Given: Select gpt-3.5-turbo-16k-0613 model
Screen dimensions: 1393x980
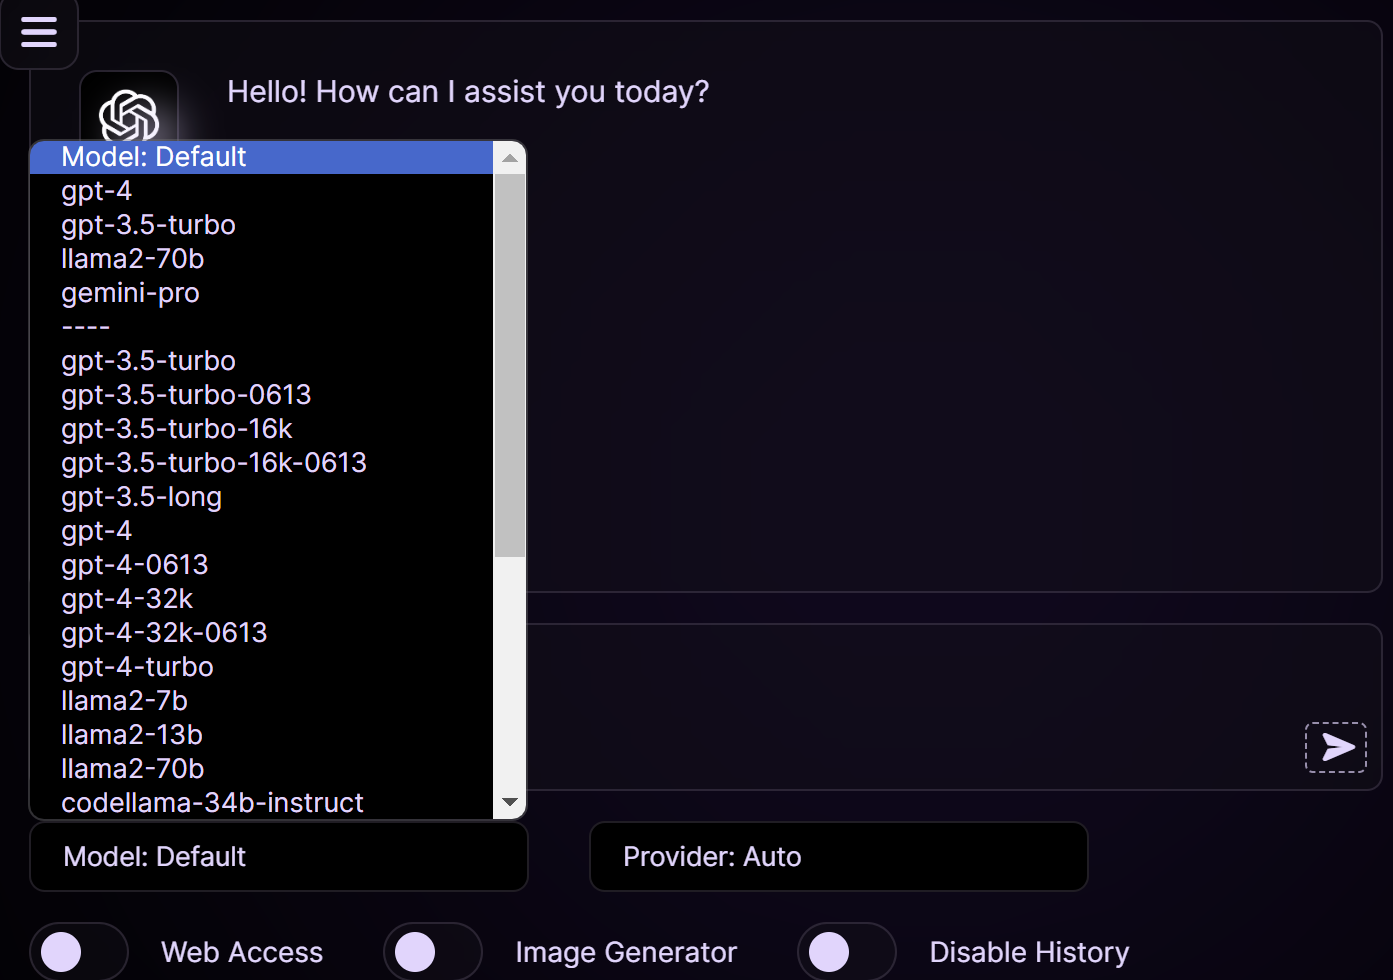Looking at the screenshot, I should coord(262,463).
